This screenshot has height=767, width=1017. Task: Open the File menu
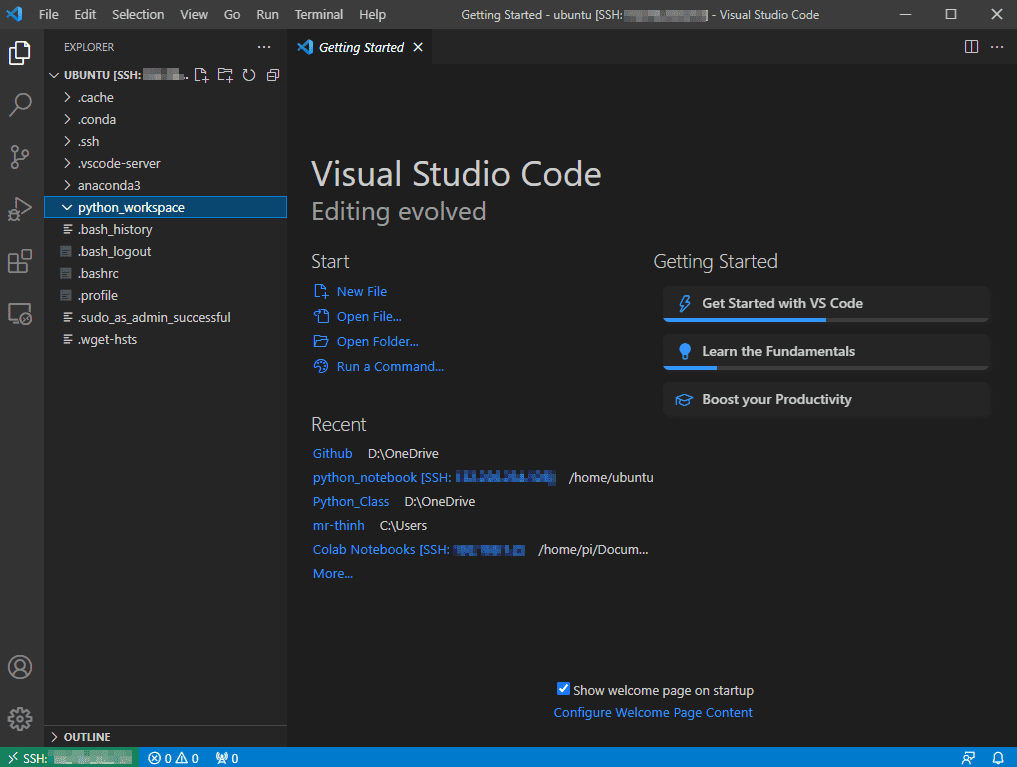tap(49, 14)
